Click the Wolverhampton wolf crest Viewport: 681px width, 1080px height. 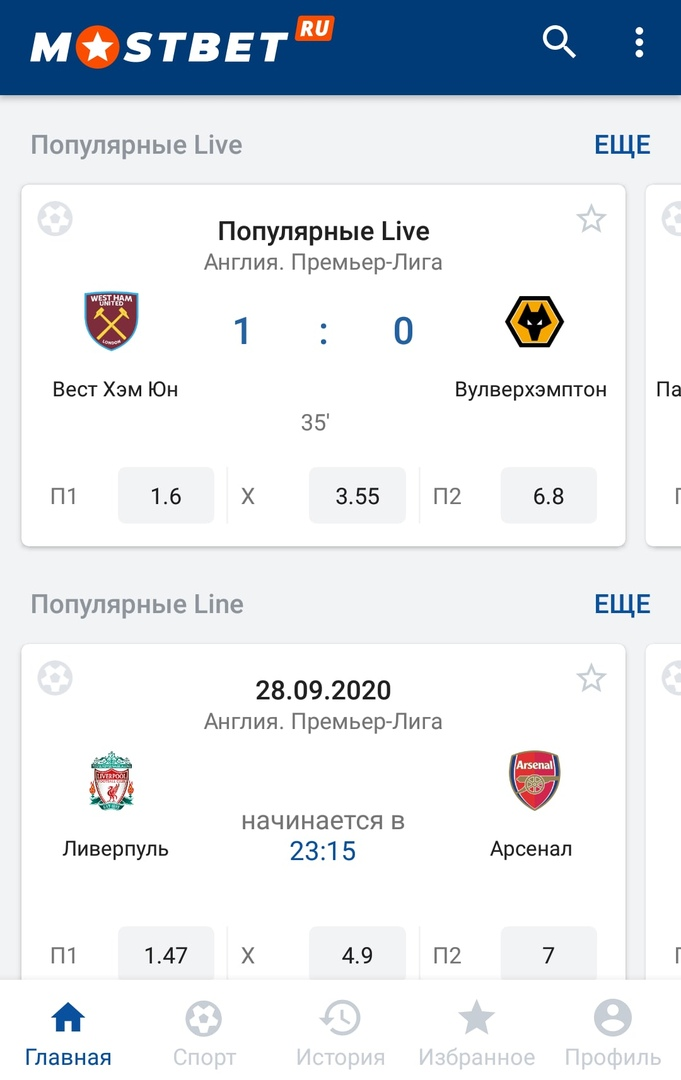(534, 322)
